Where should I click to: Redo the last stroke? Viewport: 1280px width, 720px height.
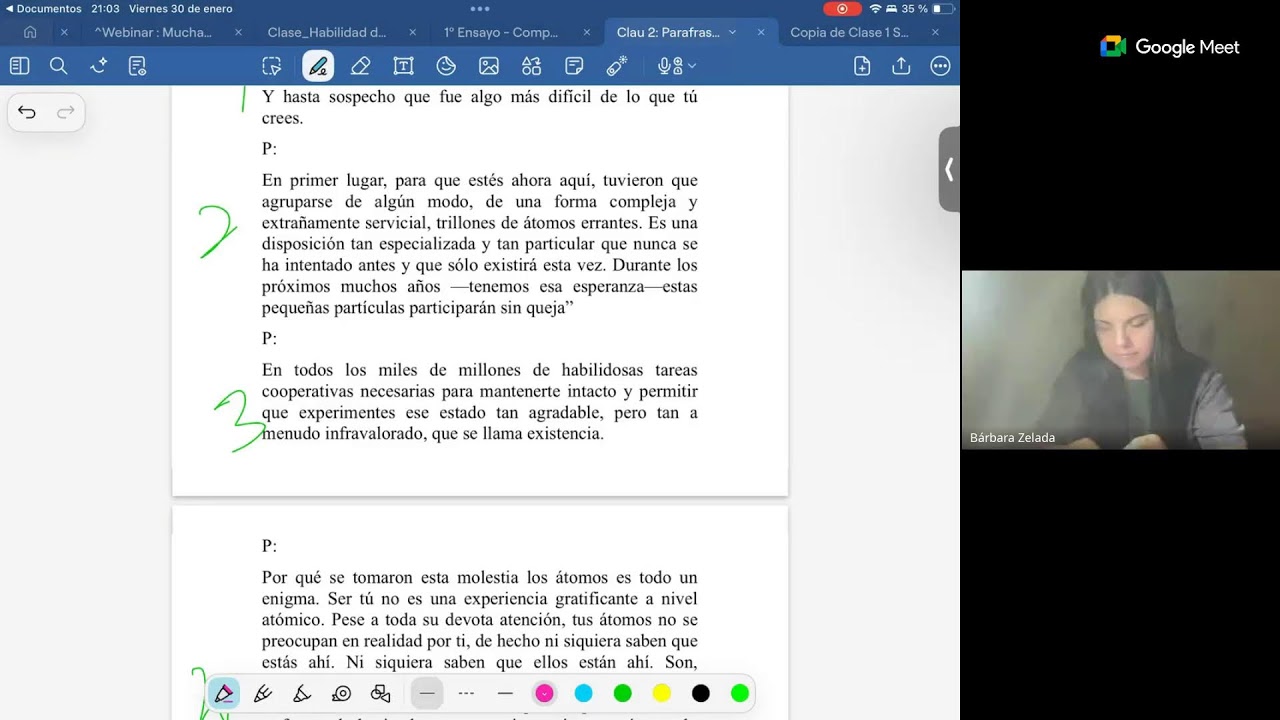pos(66,112)
